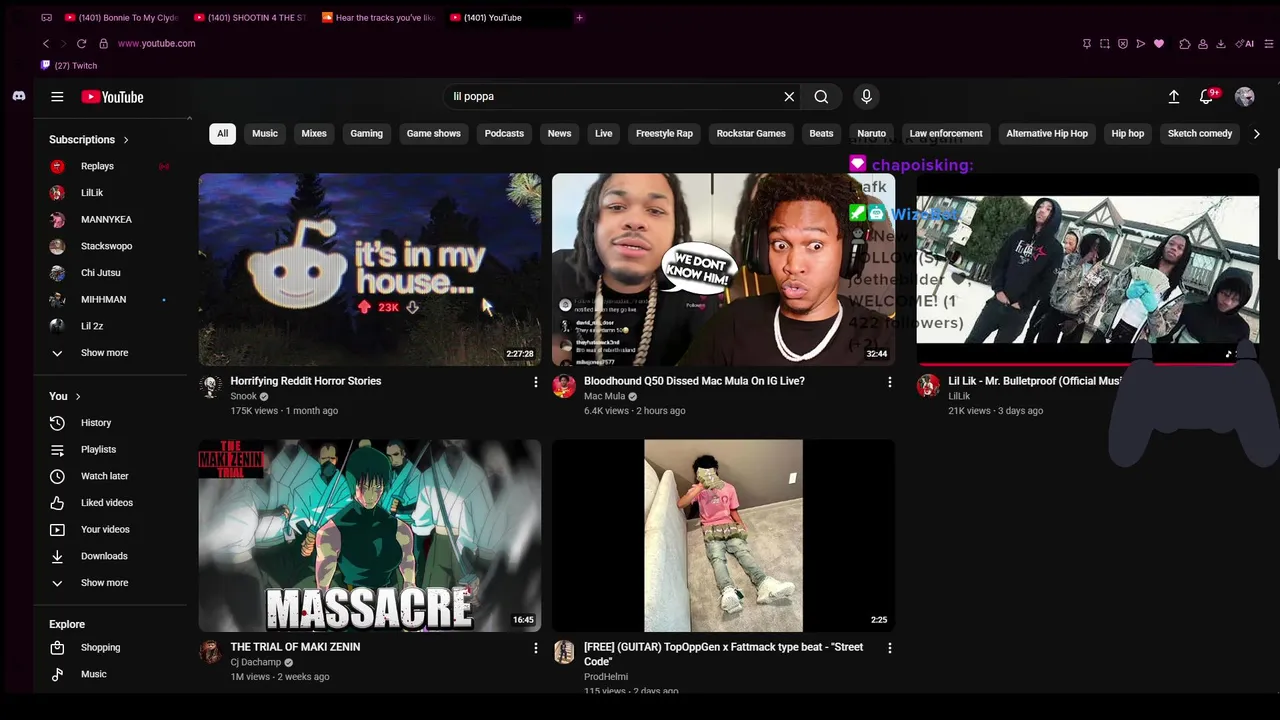The height and width of the screenshot is (720, 1280).
Task: Click the lil poppa search field
Action: (x=612, y=97)
